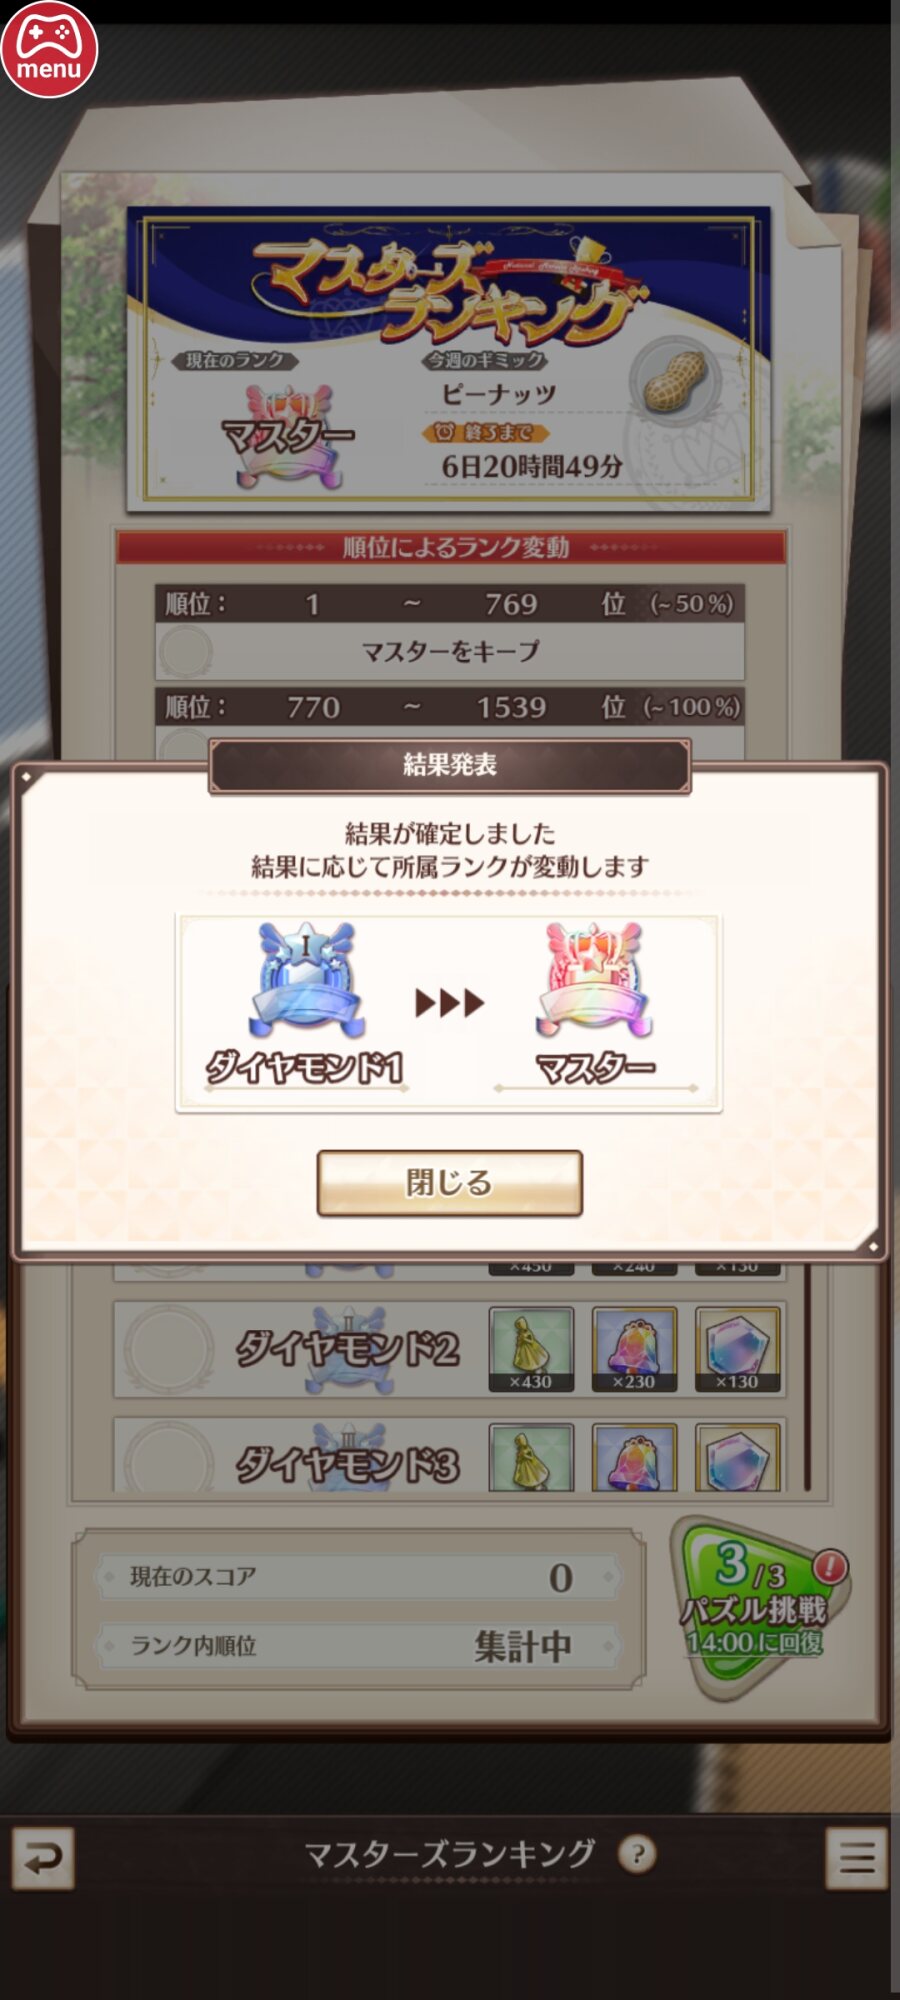The height and width of the screenshot is (2000, 900).
Task: Tap the ×430 gold dress reward icon
Action: point(531,1349)
